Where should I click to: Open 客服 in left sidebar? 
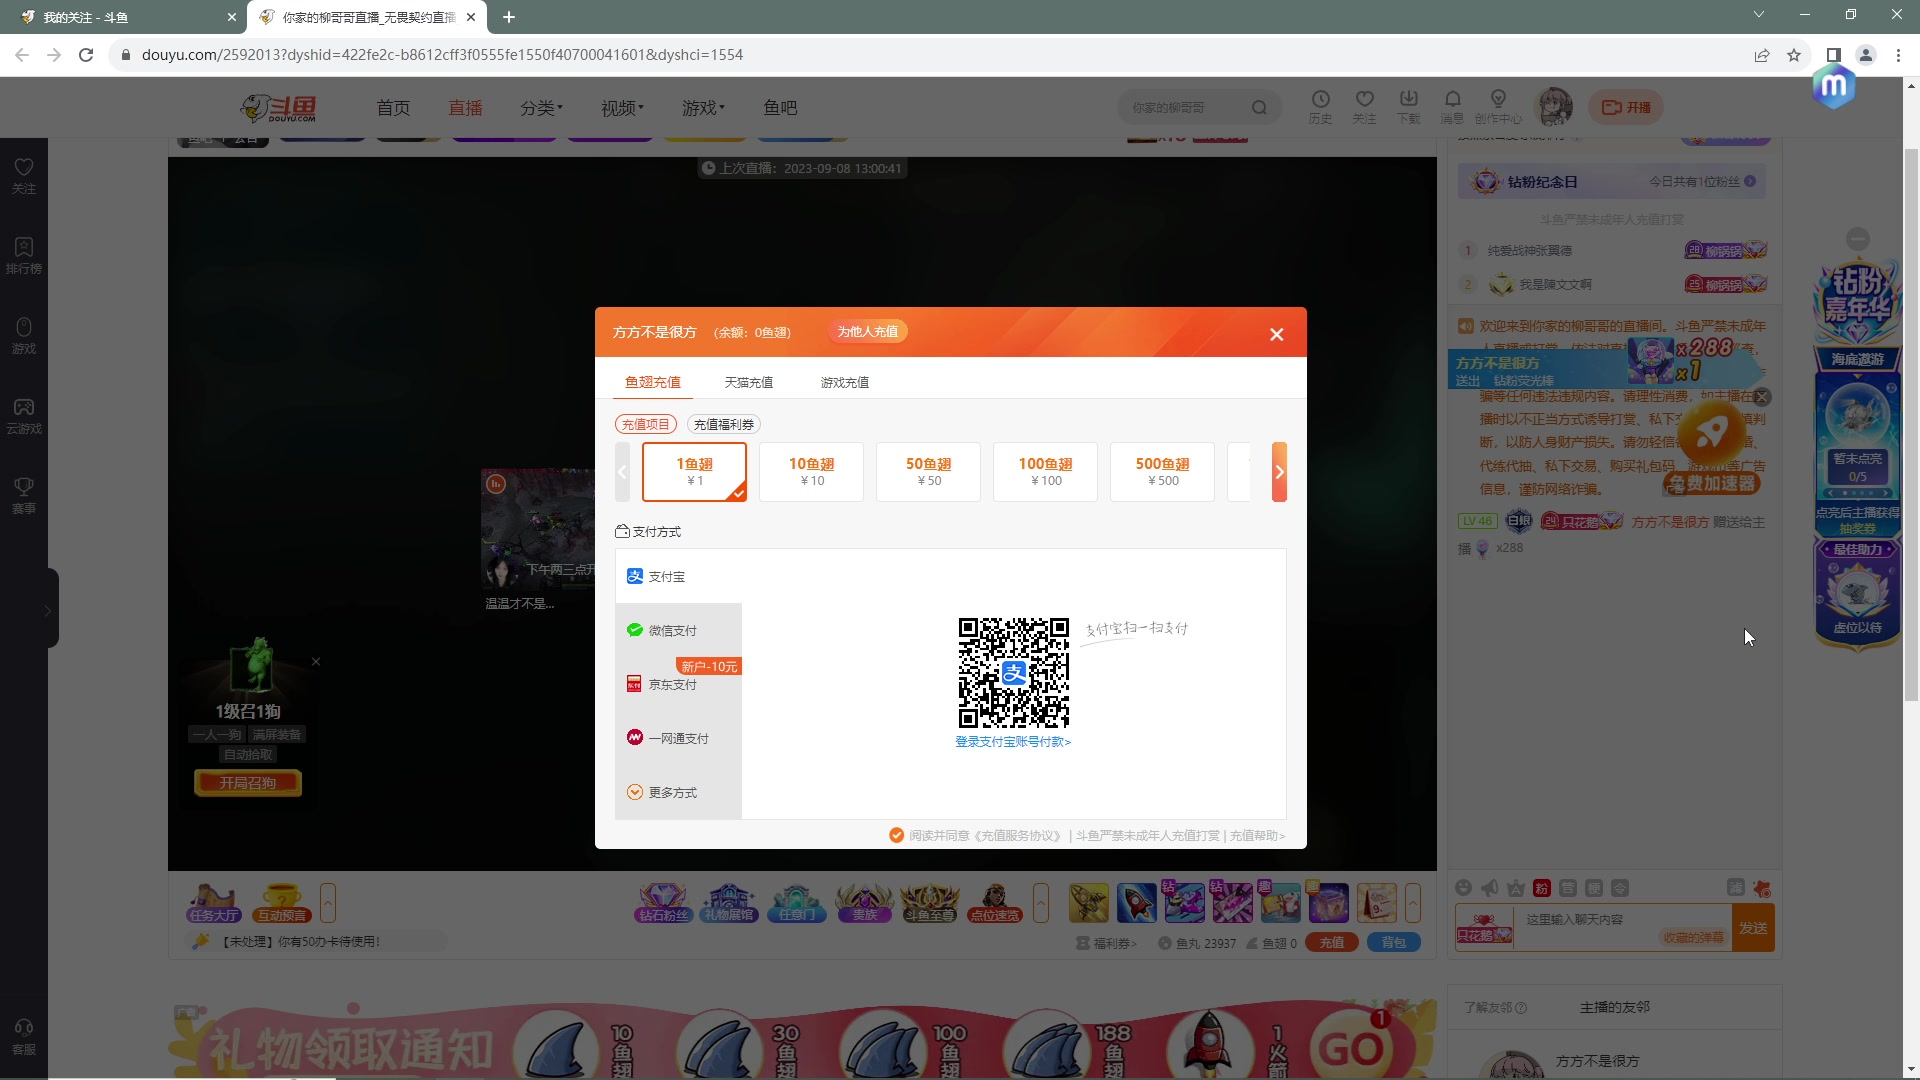click(24, 1036)
